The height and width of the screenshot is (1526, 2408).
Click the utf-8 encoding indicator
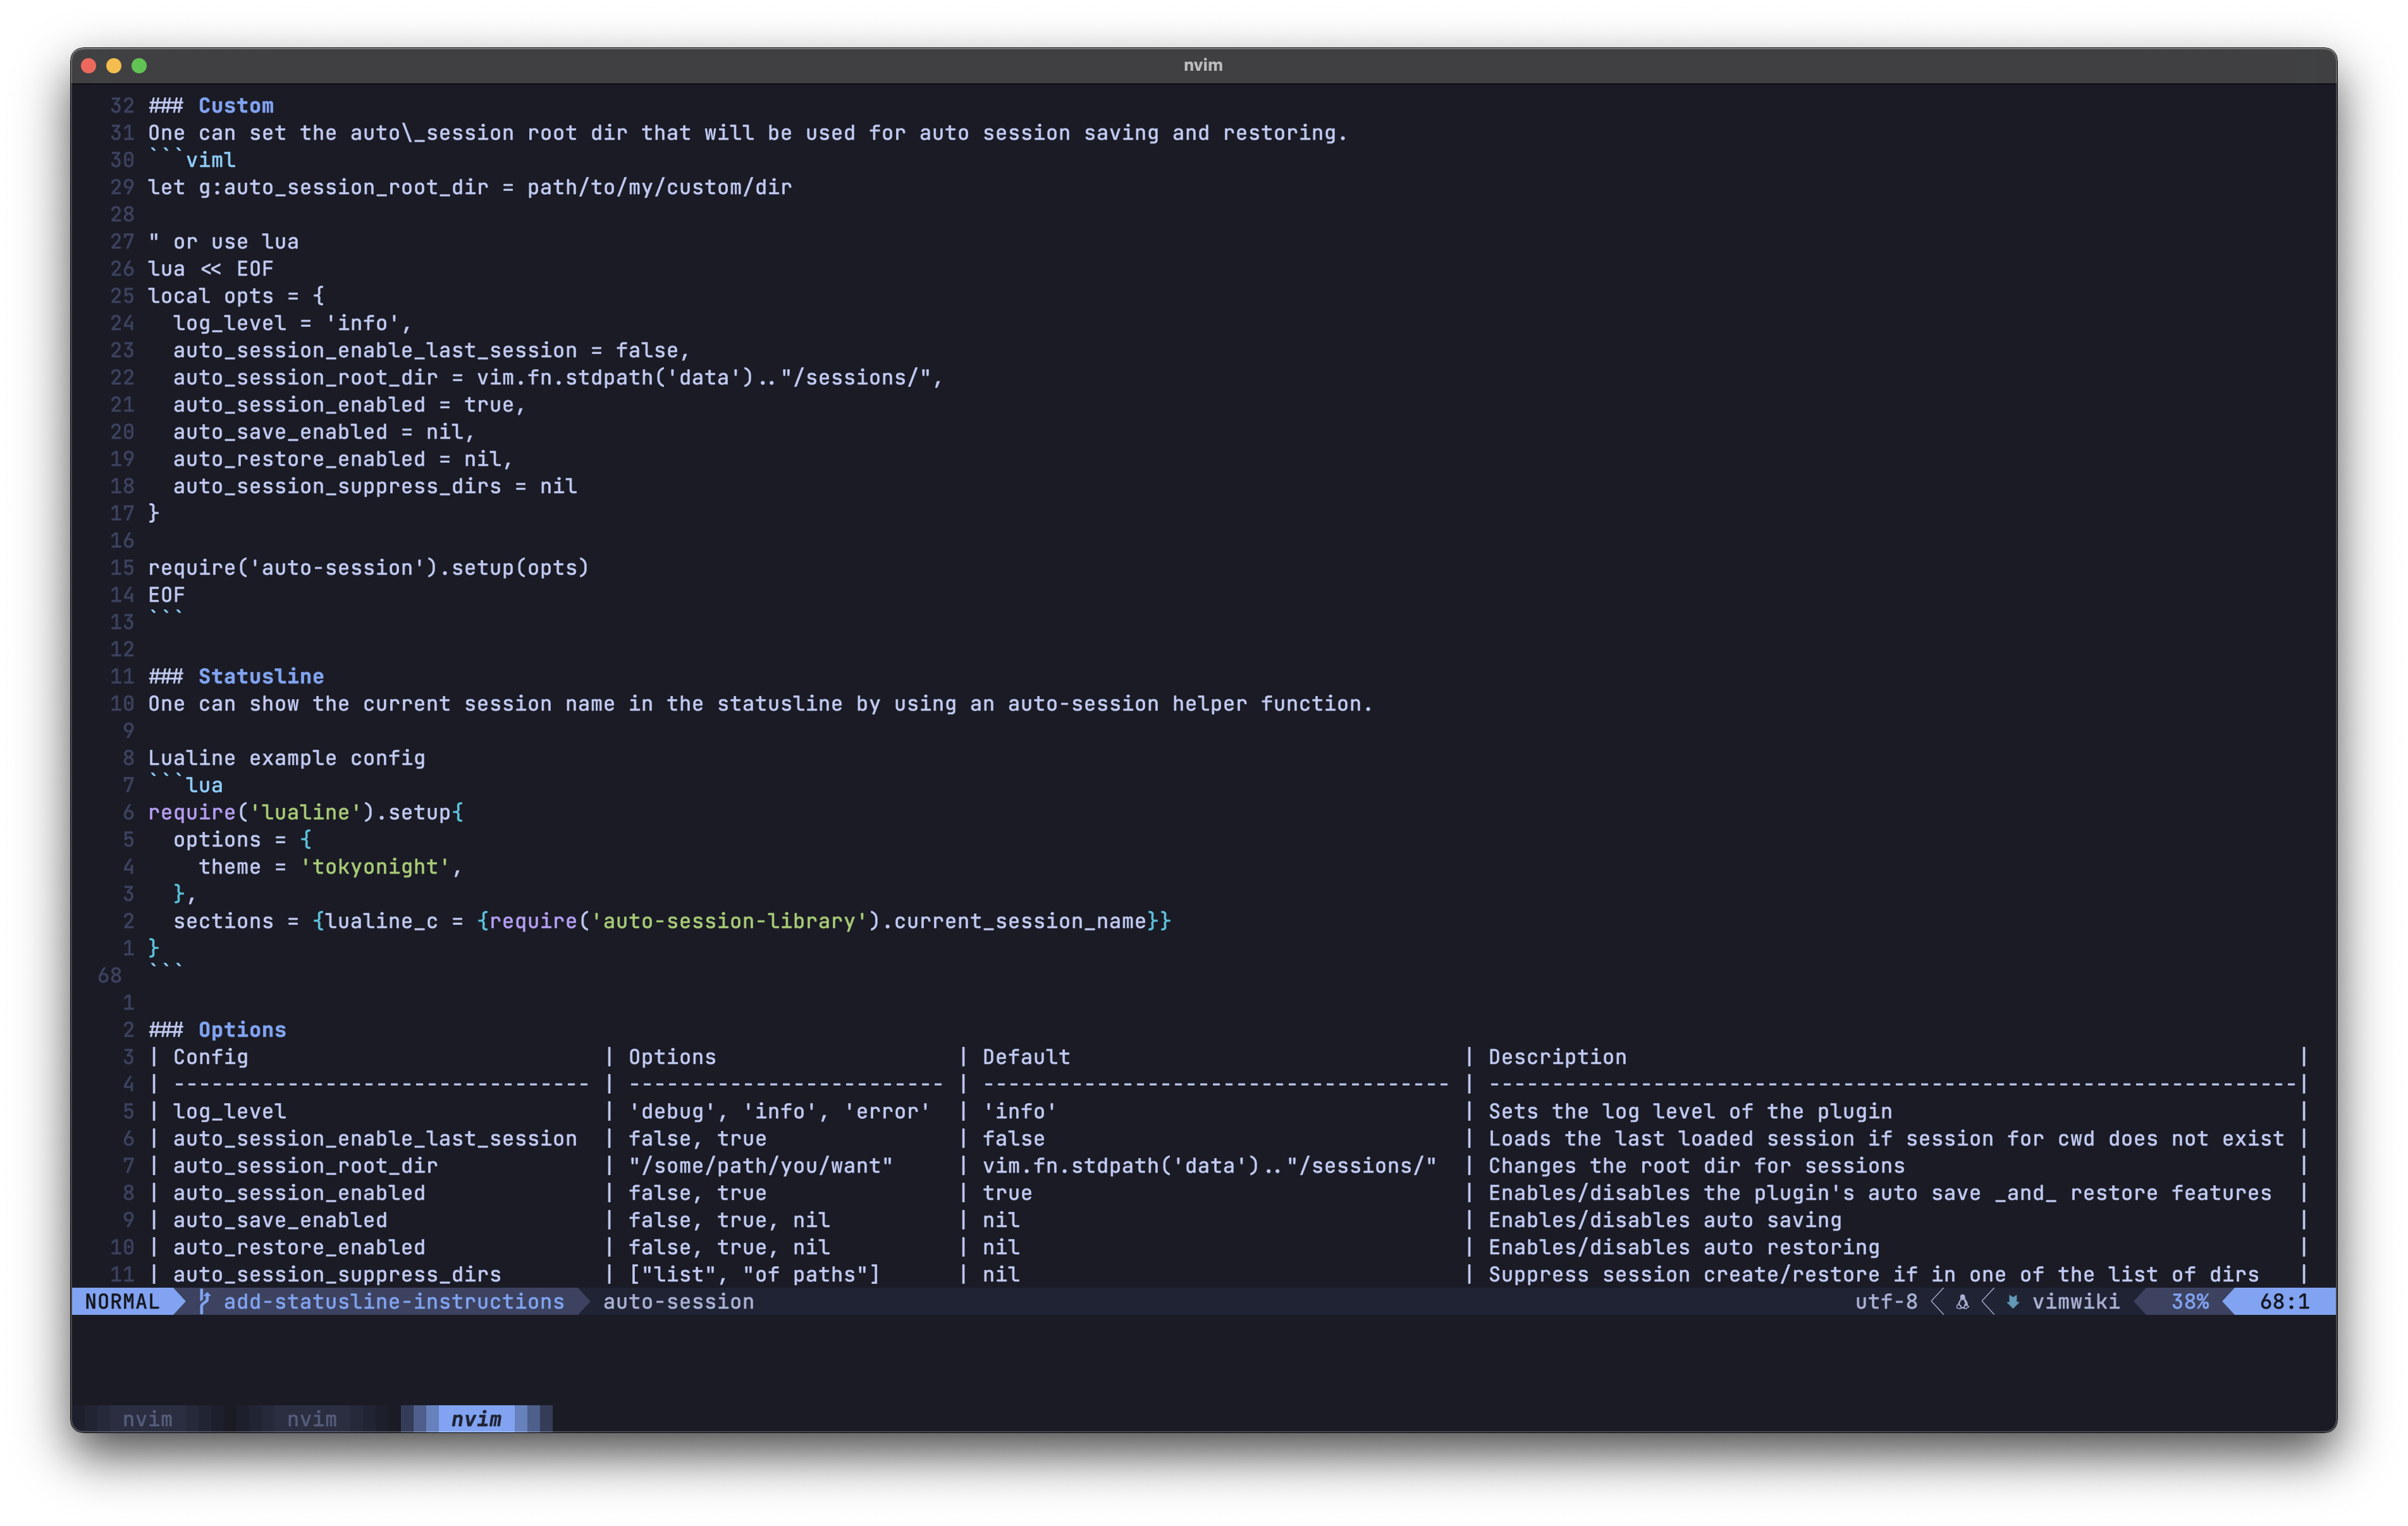[1886, 1301]
